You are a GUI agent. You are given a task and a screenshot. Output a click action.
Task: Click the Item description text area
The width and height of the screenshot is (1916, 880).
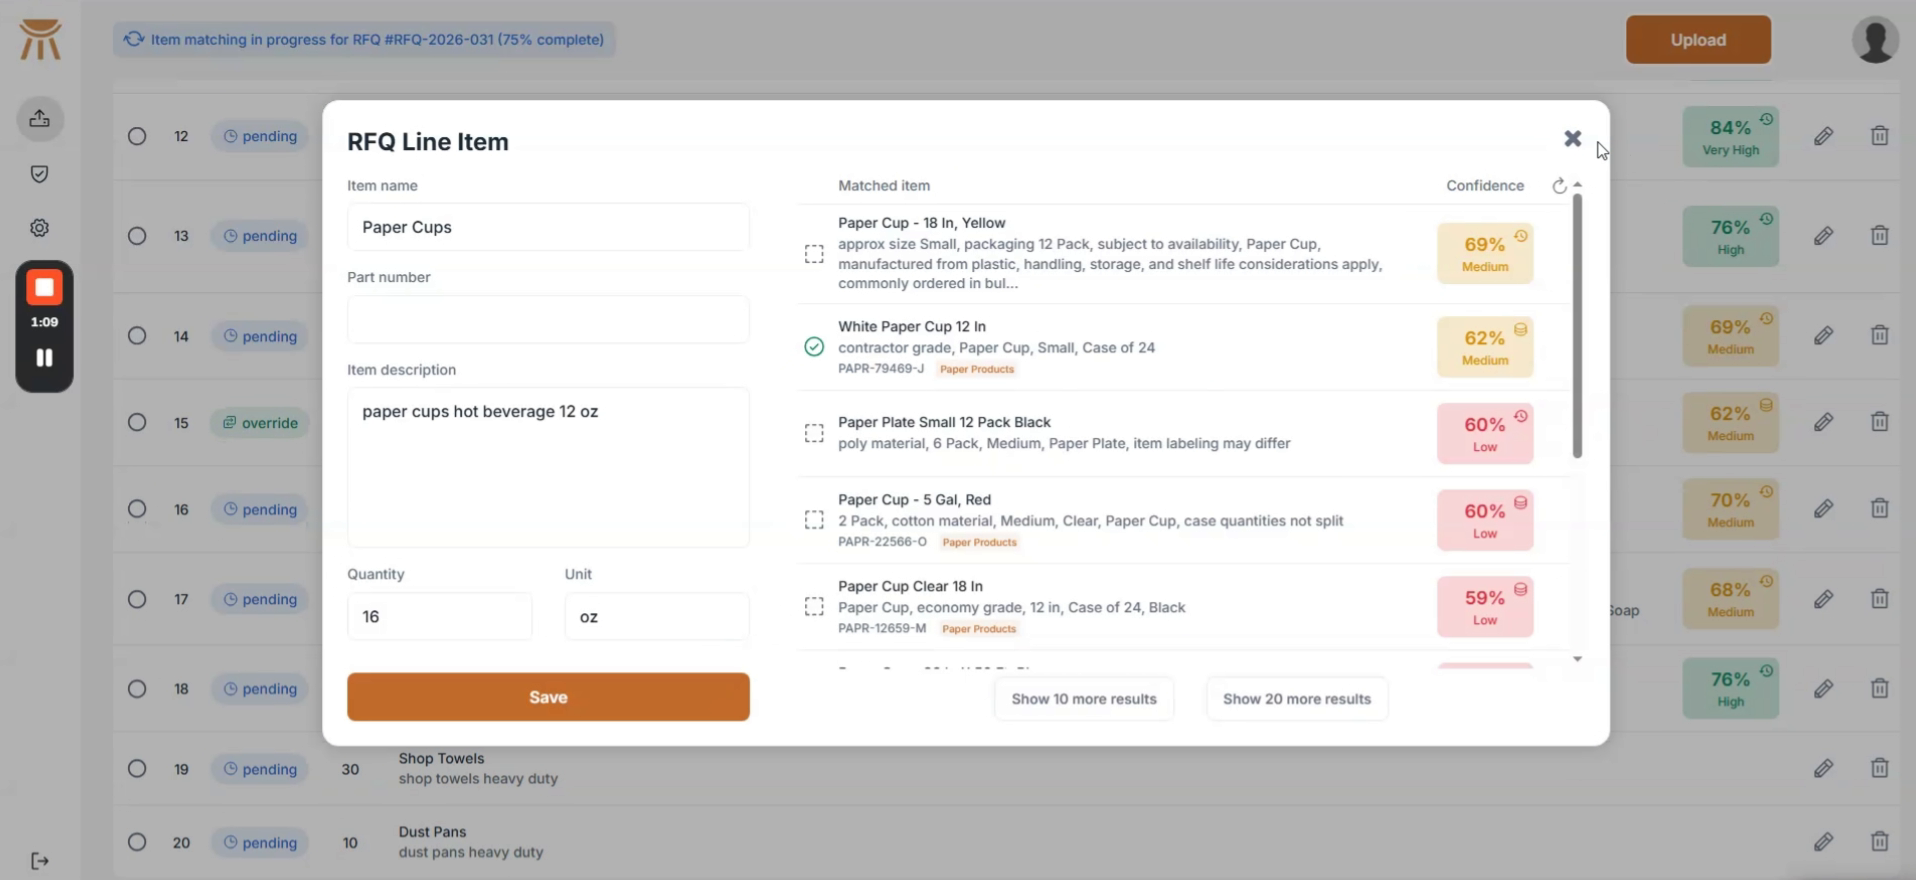[x=548, y=467]
